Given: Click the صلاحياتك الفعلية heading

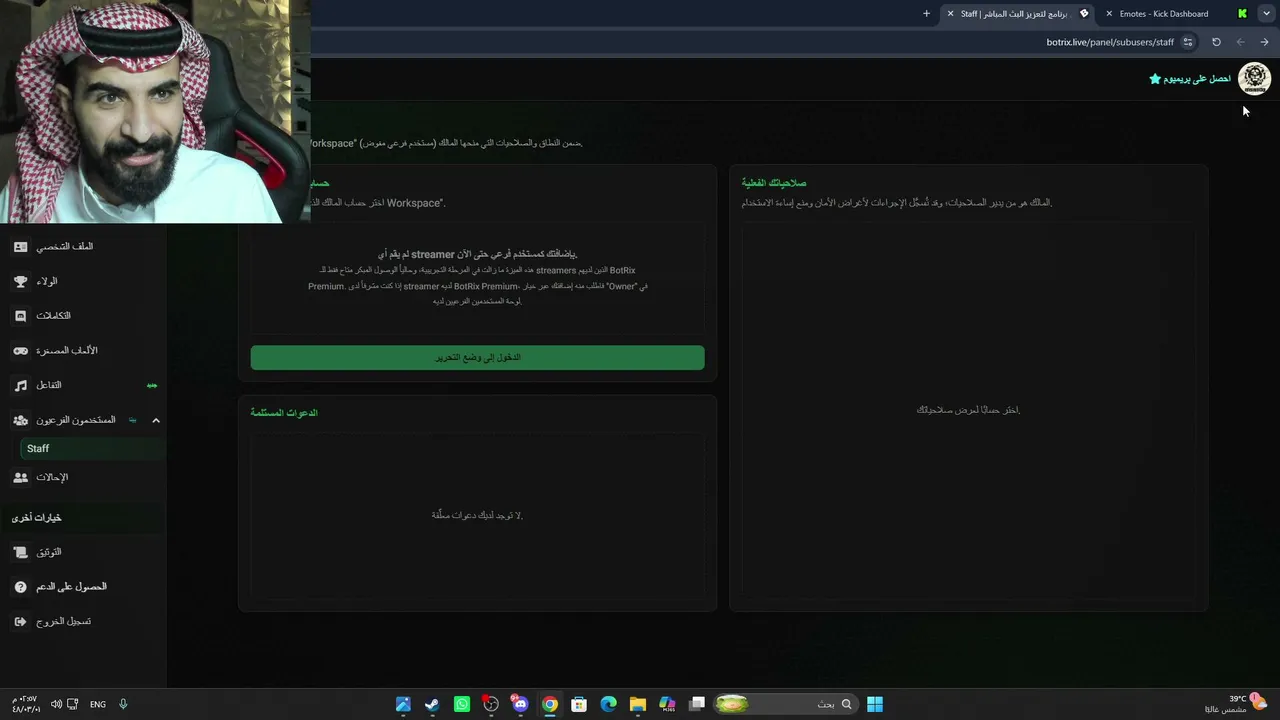Looking at the screenshot, I should [x=774, y=183].
